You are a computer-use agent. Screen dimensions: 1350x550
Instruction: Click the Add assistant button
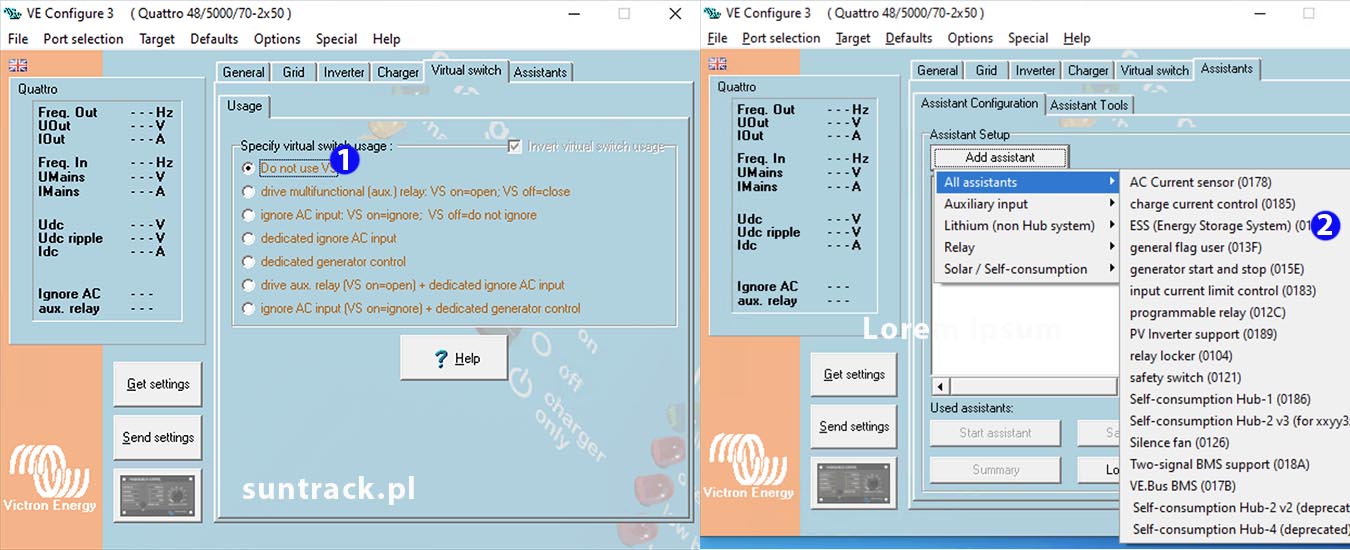[1000, 157]
